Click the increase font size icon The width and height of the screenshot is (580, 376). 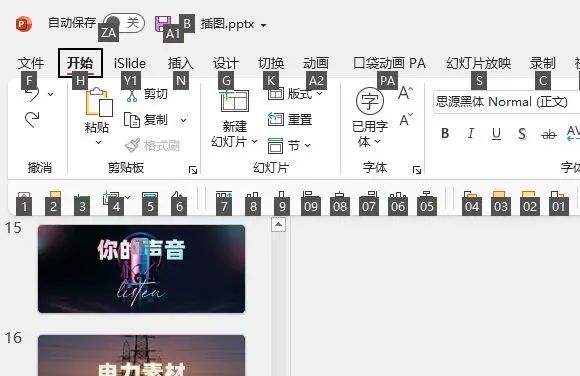click(x=405, y=93)
